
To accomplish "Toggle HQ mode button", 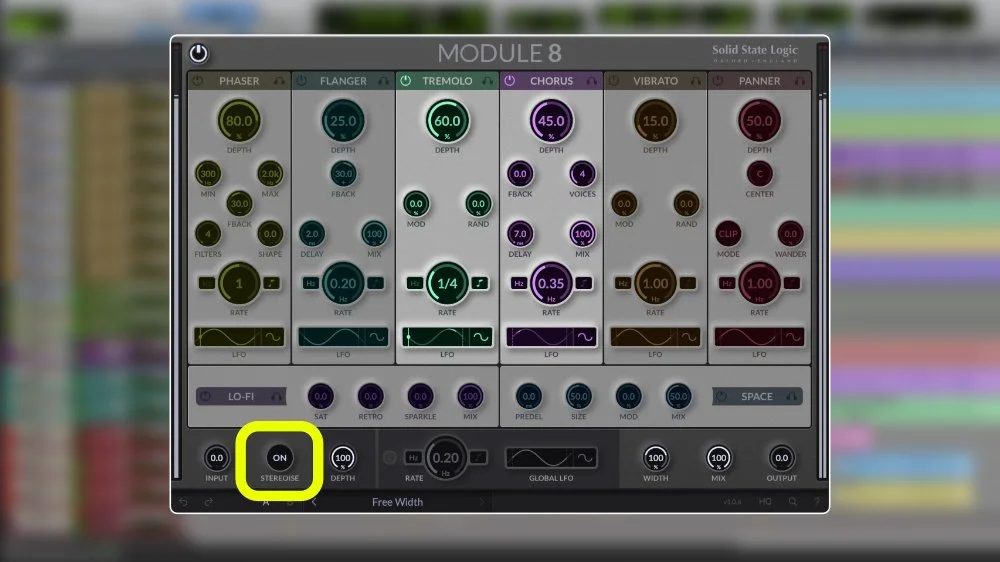I will (765, 502).
